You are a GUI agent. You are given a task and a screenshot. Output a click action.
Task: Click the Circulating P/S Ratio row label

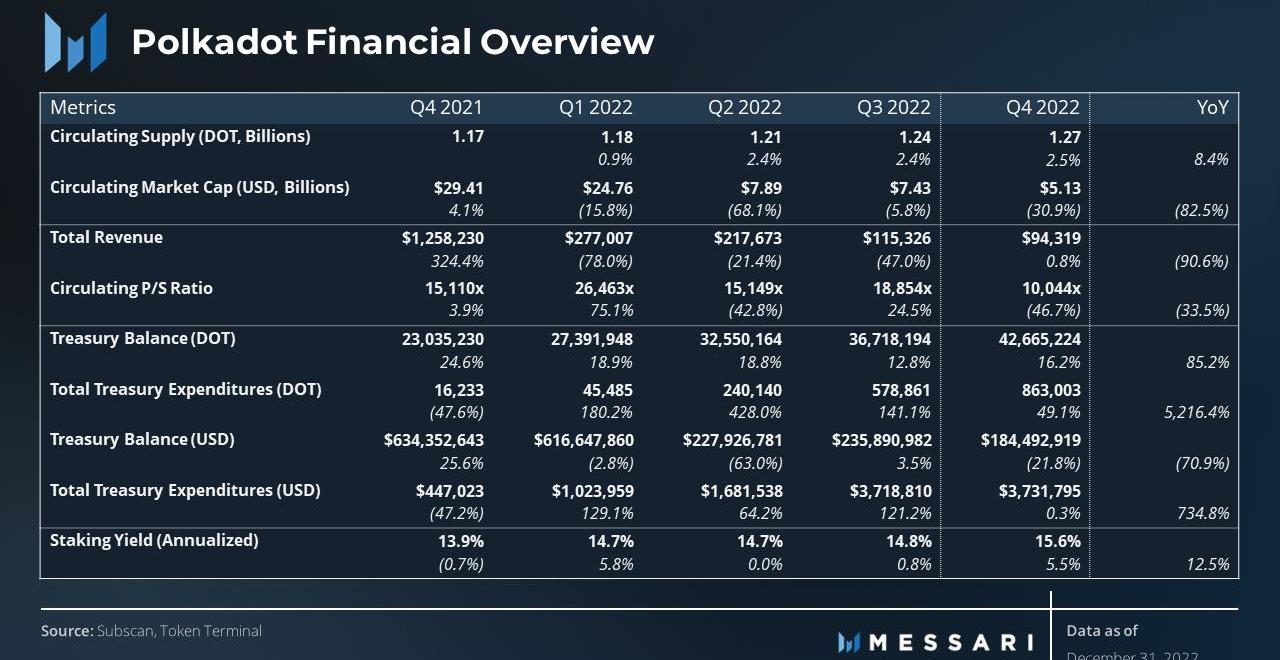[131, 288]
